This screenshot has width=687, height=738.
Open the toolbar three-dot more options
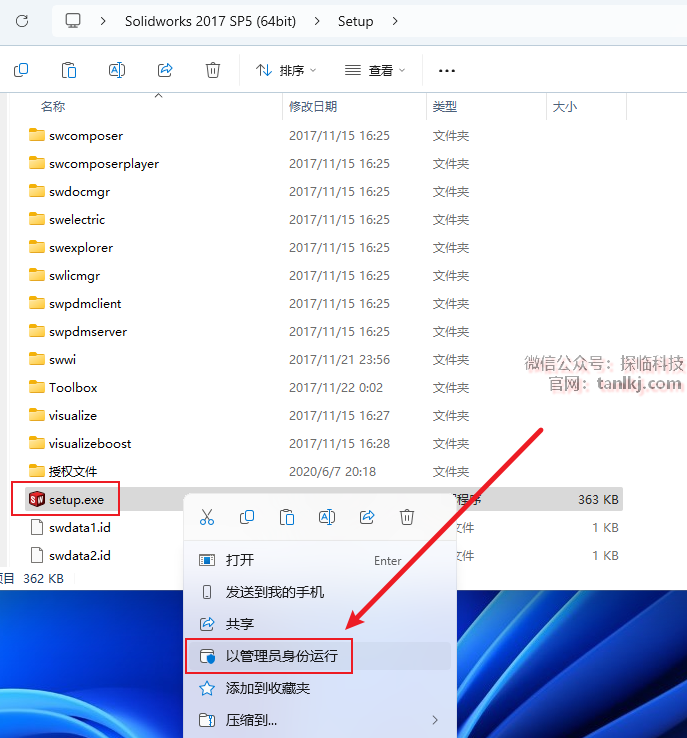tap(447, 71)
